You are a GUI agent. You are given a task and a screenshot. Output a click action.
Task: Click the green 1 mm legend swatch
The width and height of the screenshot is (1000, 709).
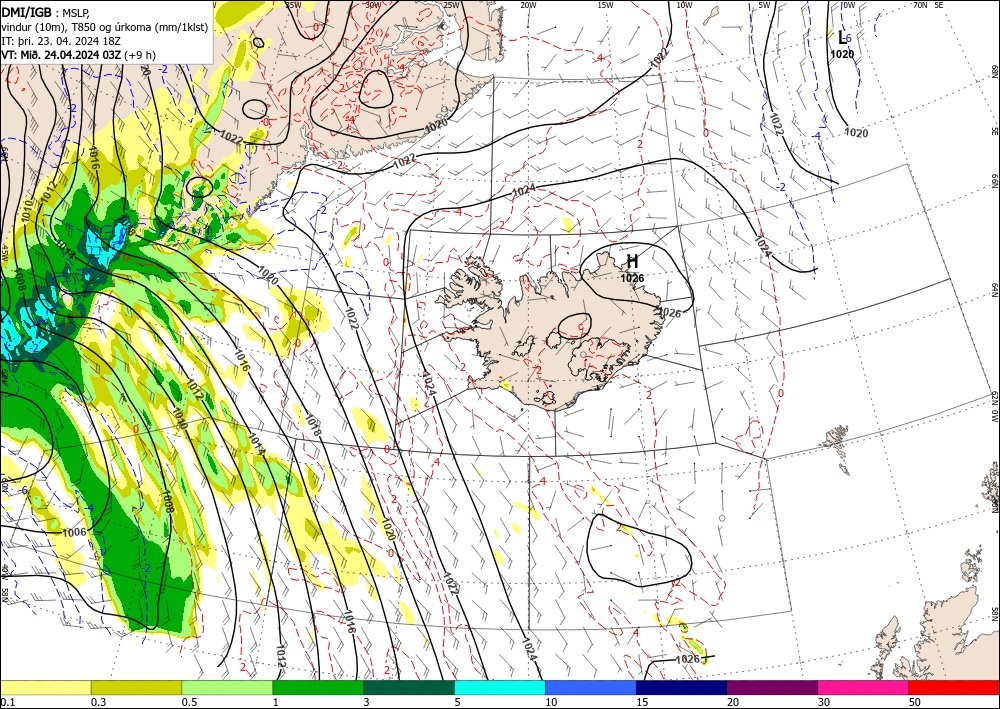point(318,687)
